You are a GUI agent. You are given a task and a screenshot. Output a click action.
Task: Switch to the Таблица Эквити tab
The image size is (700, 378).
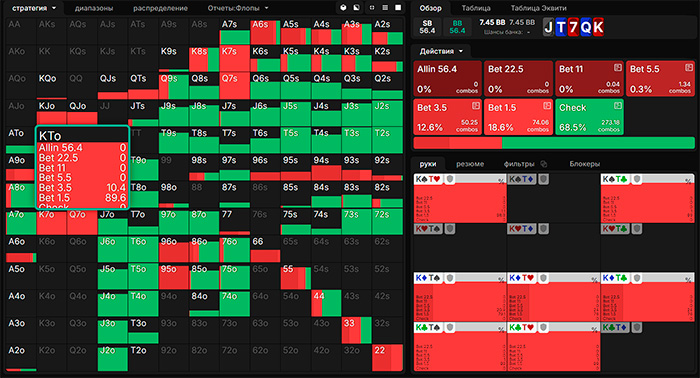(x=538, y=8)
